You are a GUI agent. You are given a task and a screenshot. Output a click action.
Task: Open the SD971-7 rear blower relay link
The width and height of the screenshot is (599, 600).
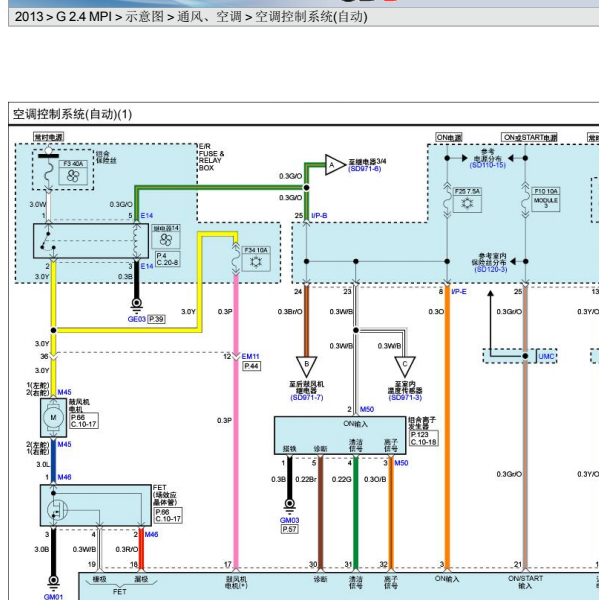tap(307, 398)
